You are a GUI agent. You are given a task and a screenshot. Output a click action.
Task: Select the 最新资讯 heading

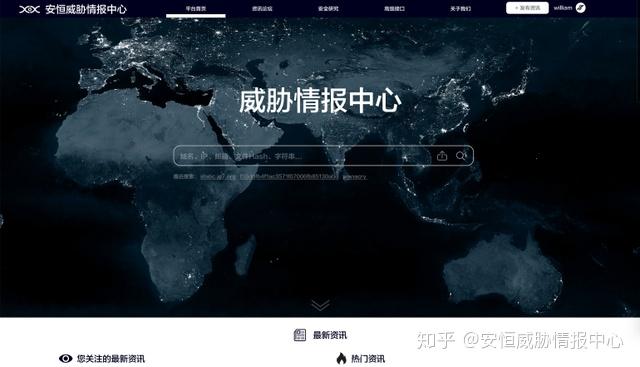(330, 335)
